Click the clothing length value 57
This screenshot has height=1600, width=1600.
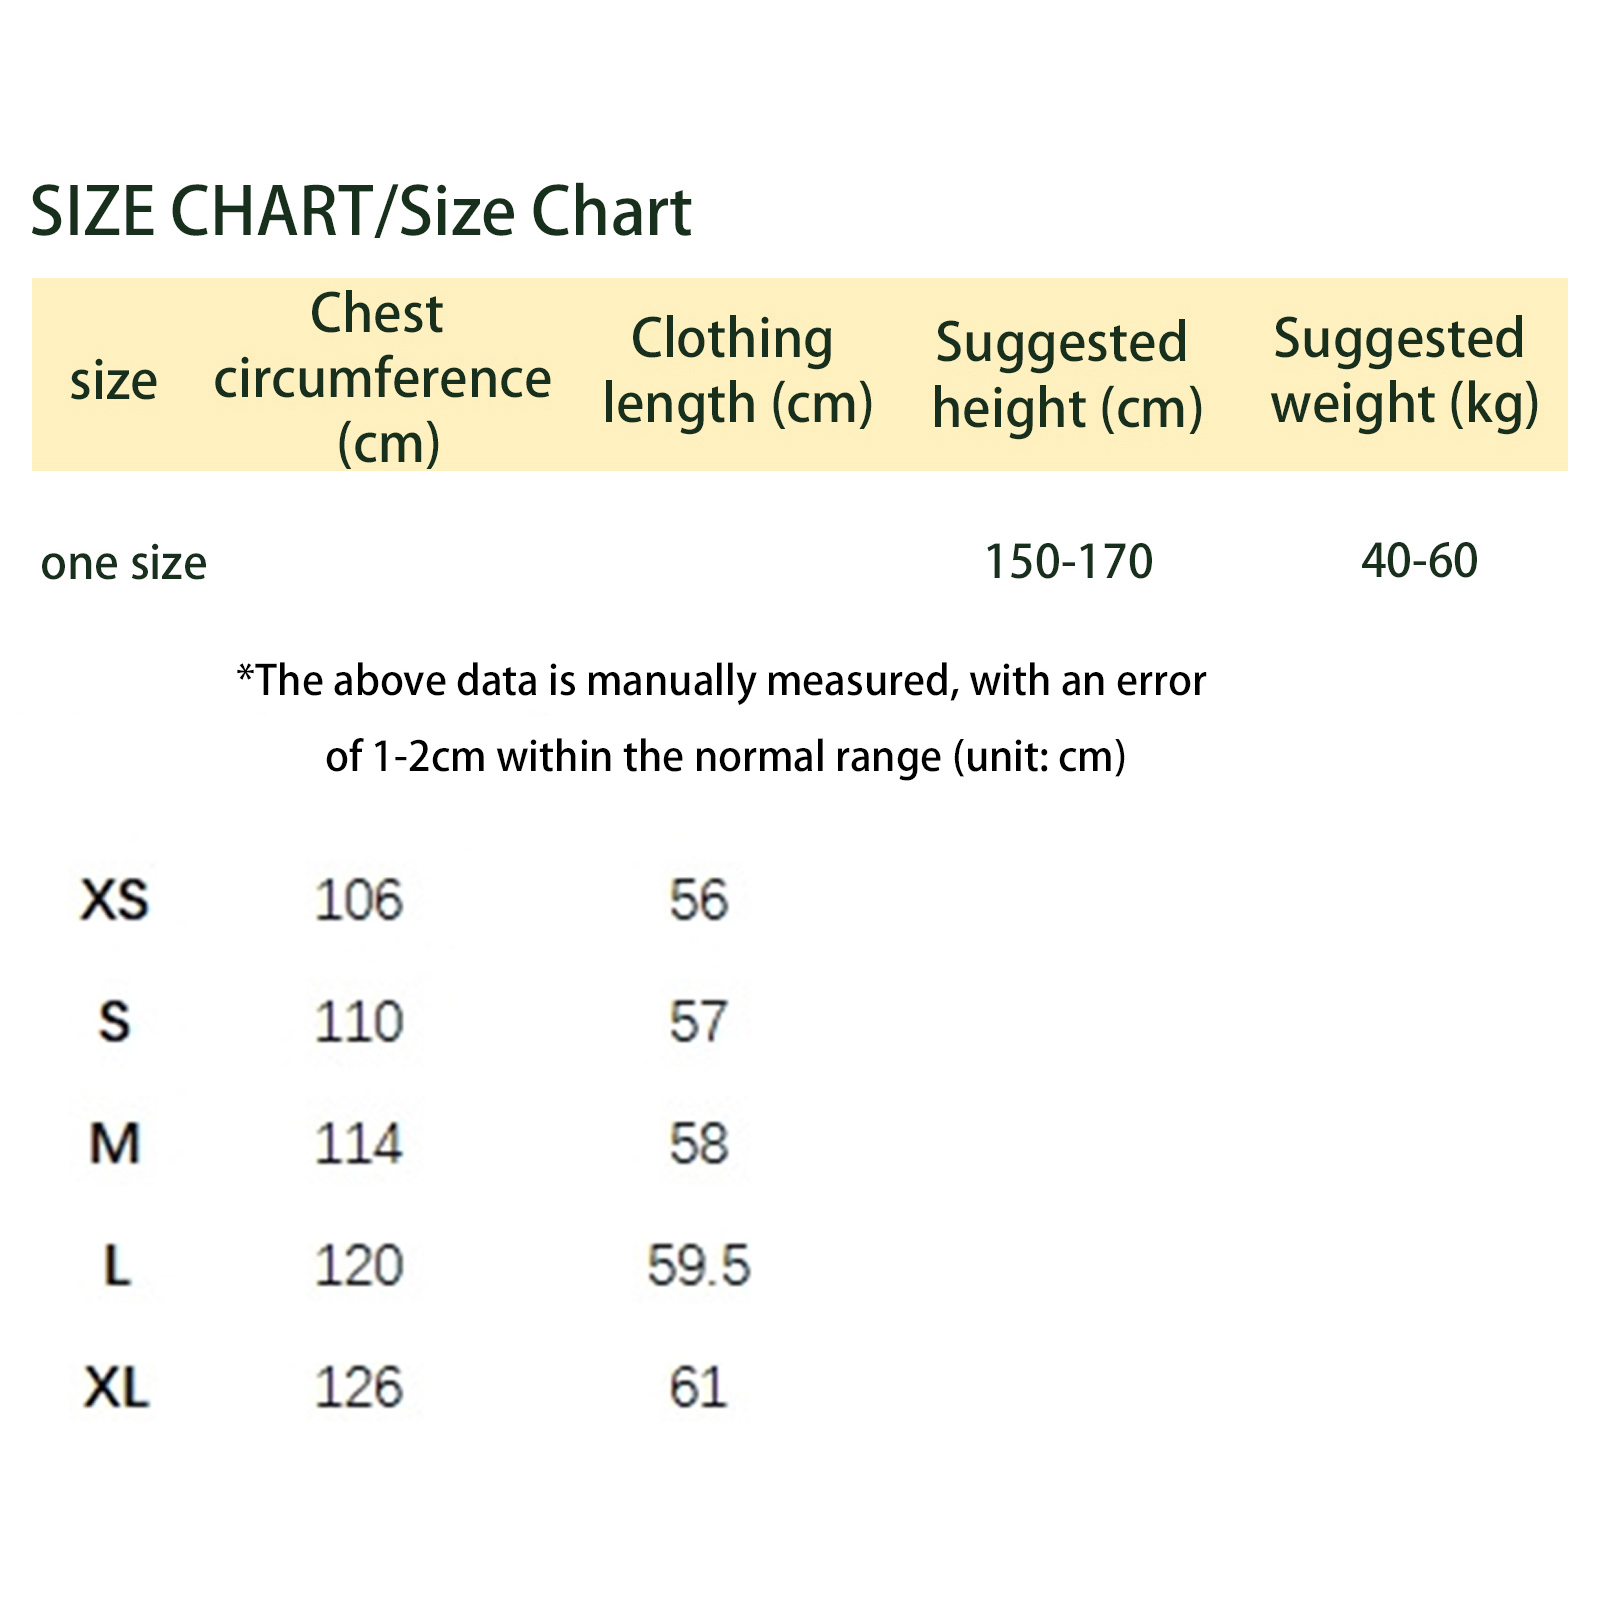point(698,1022)
